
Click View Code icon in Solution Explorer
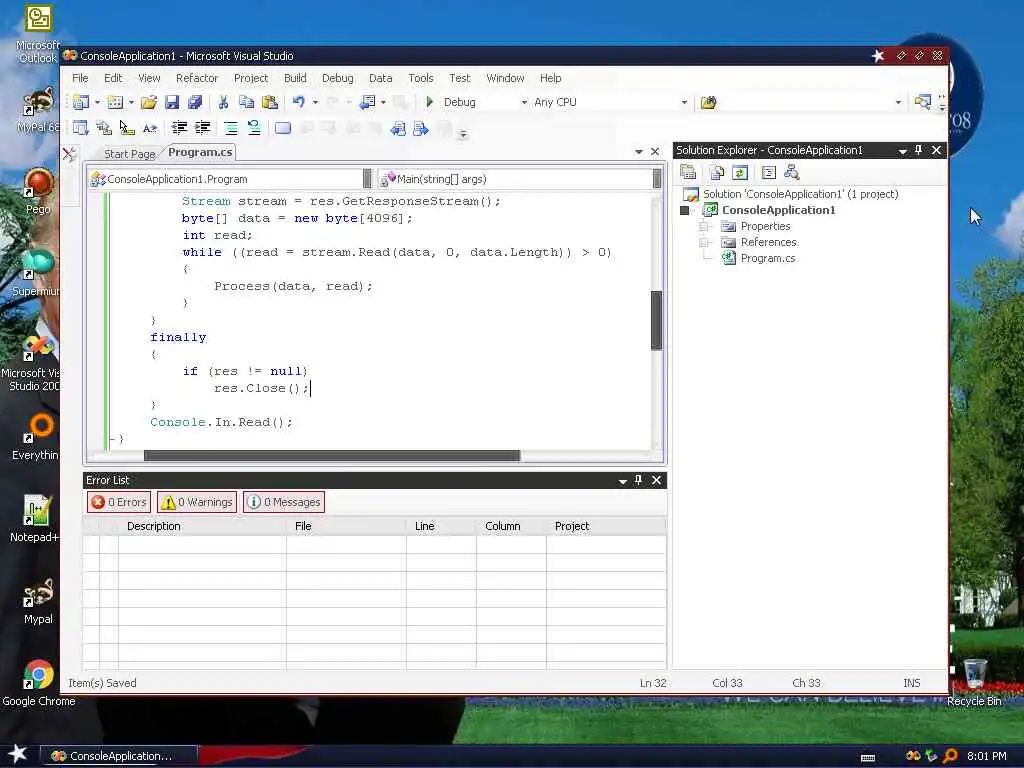pos(769,172)
